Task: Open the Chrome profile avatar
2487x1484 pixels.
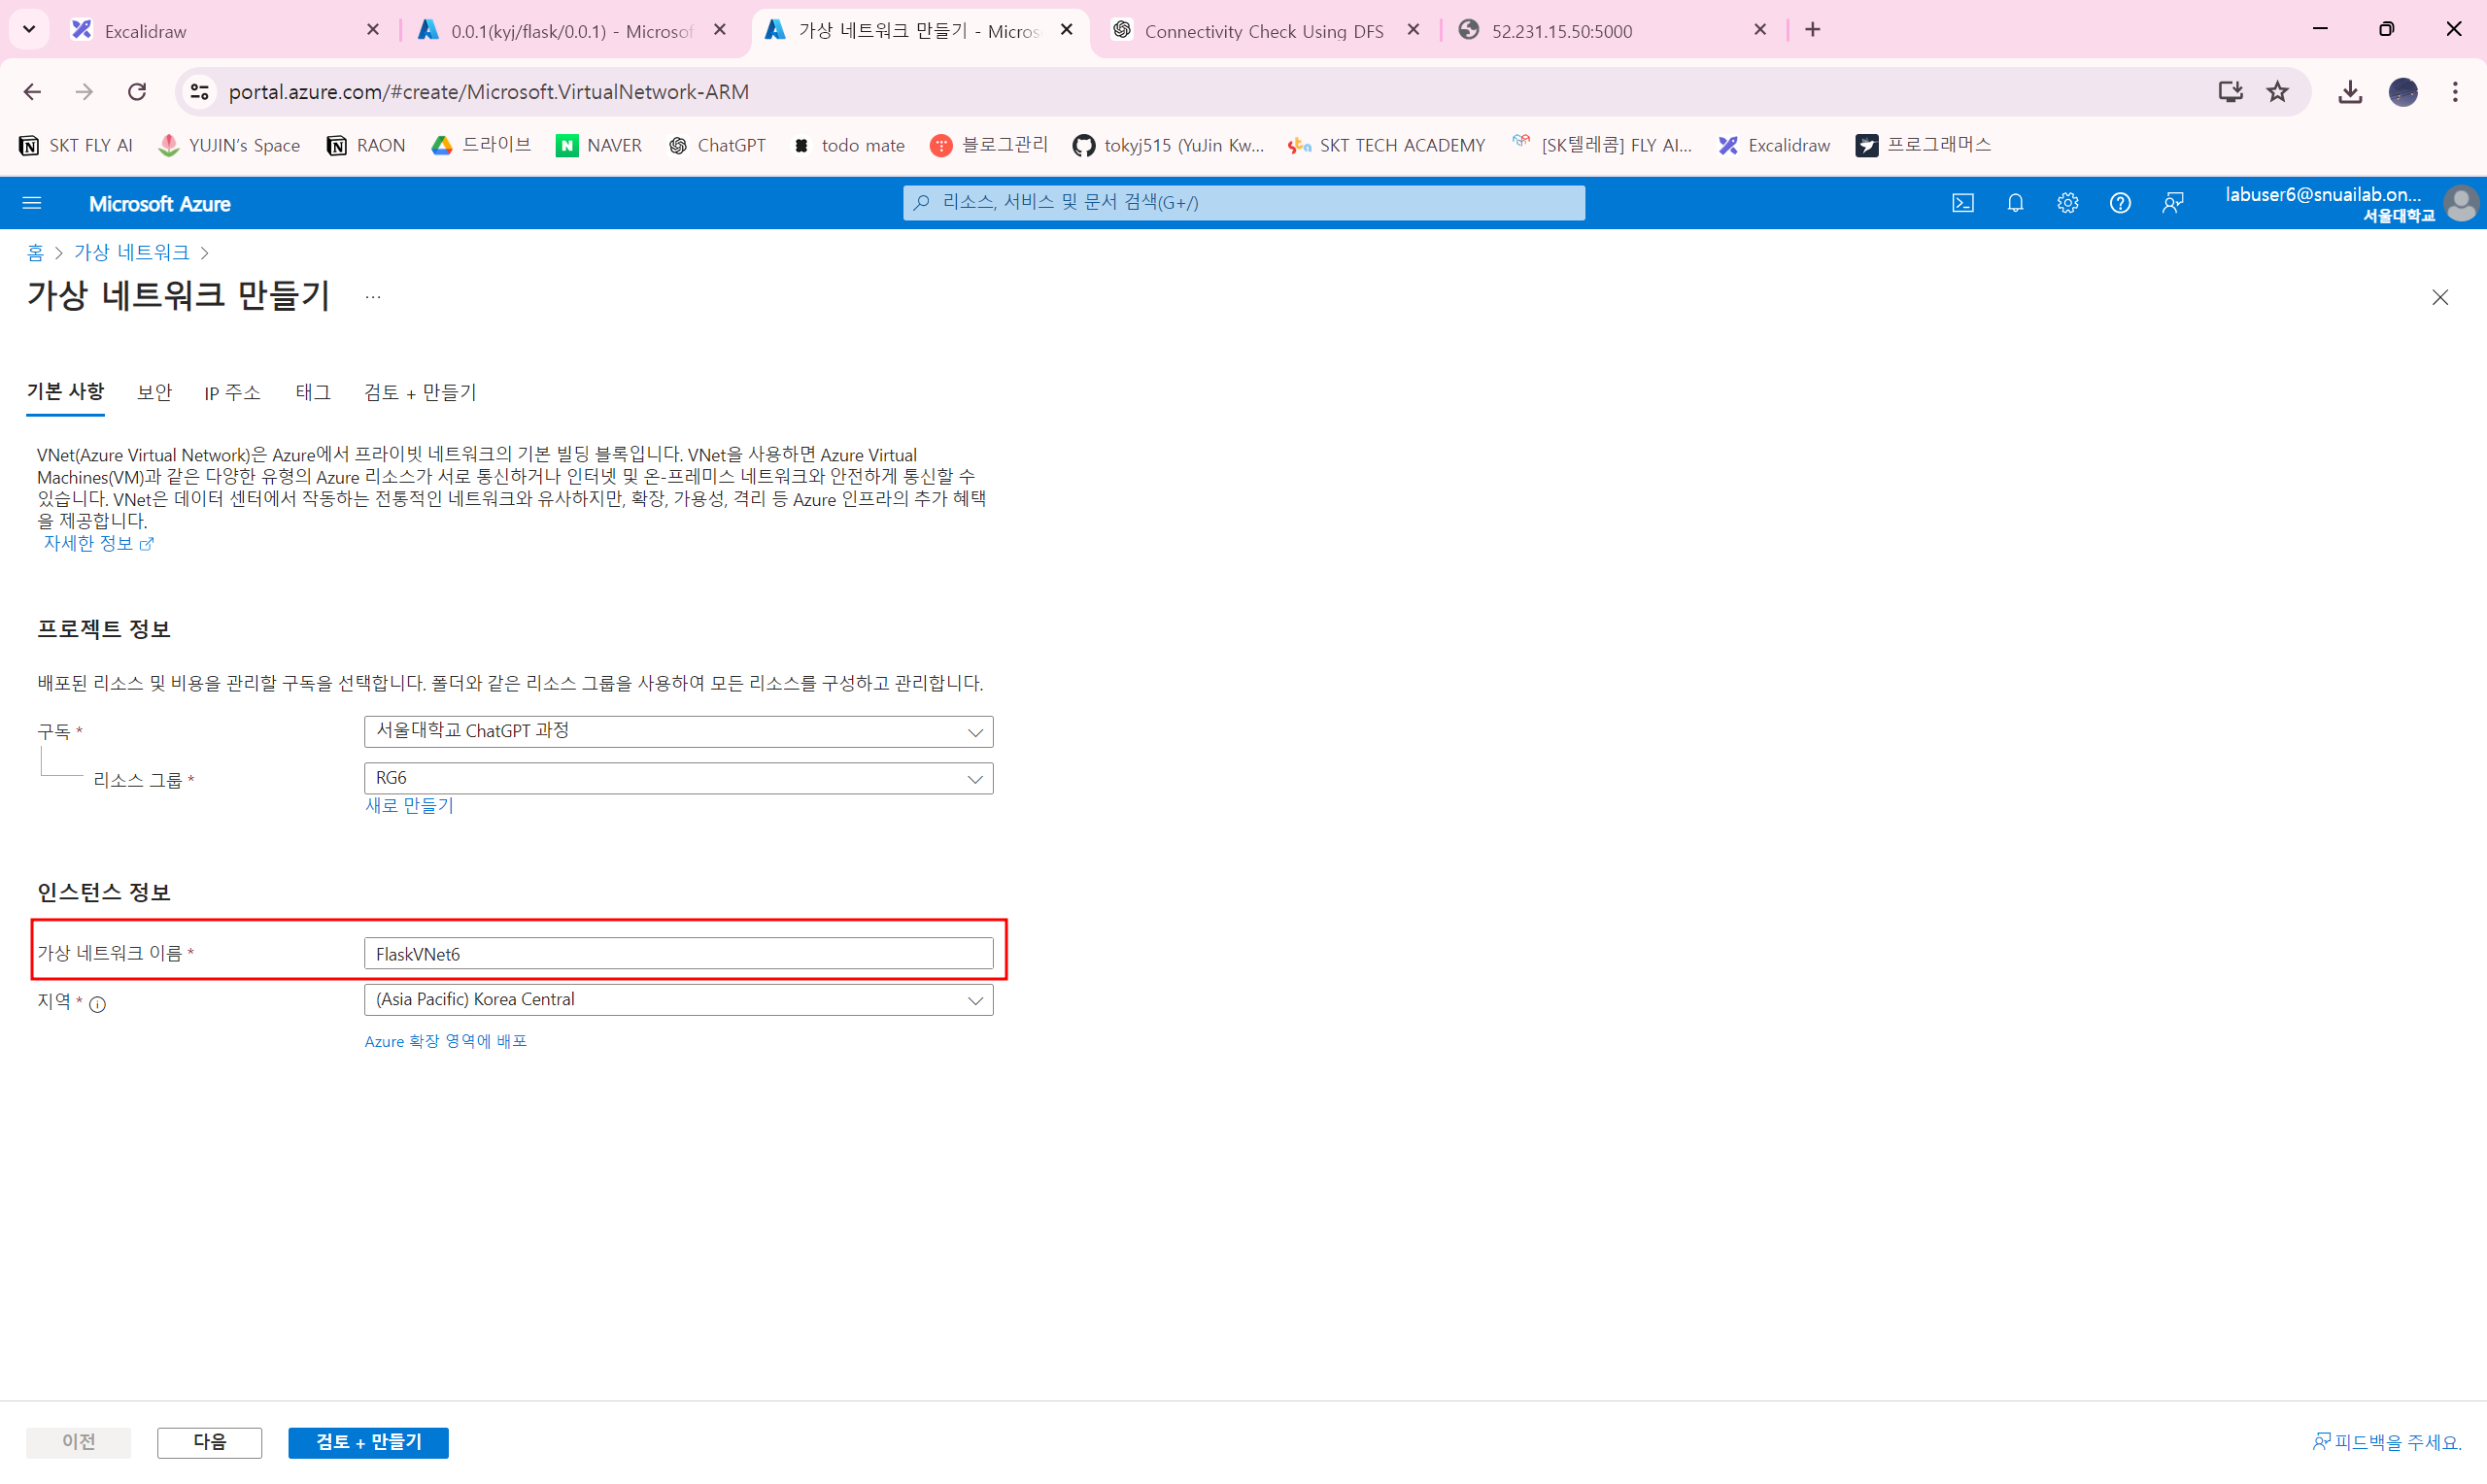Action: 2403,92
